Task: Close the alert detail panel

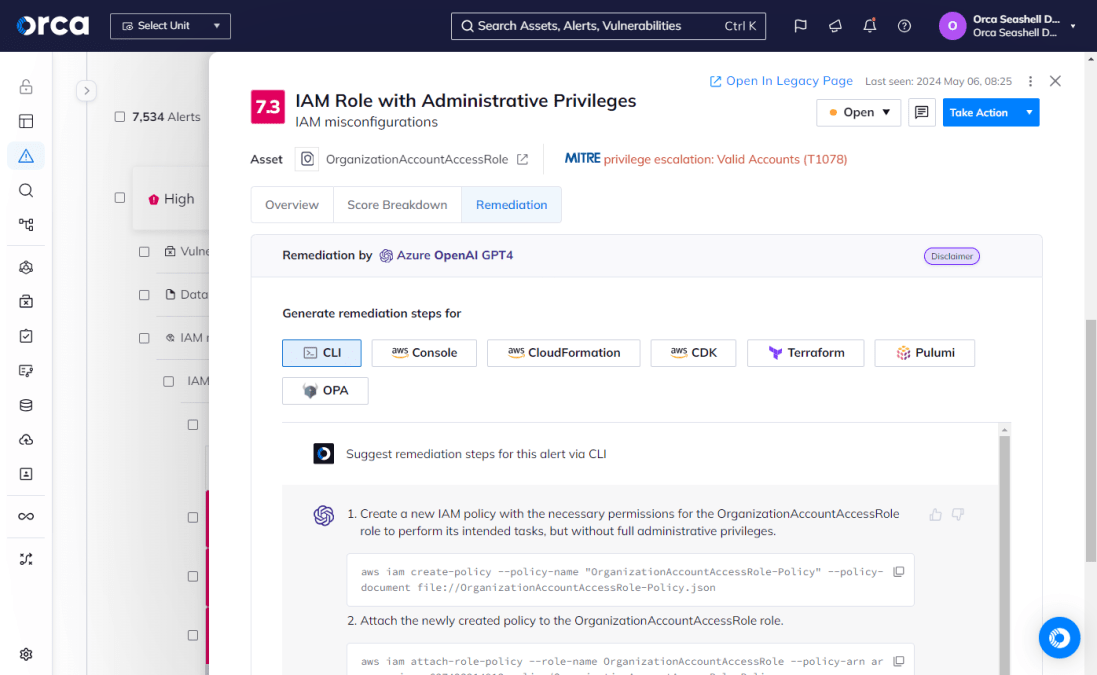Action: click(x=1055, y=81)
